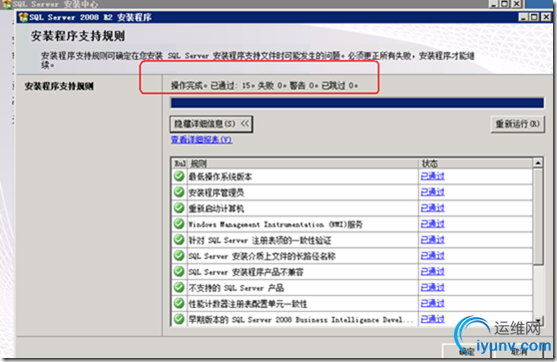Click rule text 重新启动计算机
Screen dimensions: 557x362
(216, 209)
